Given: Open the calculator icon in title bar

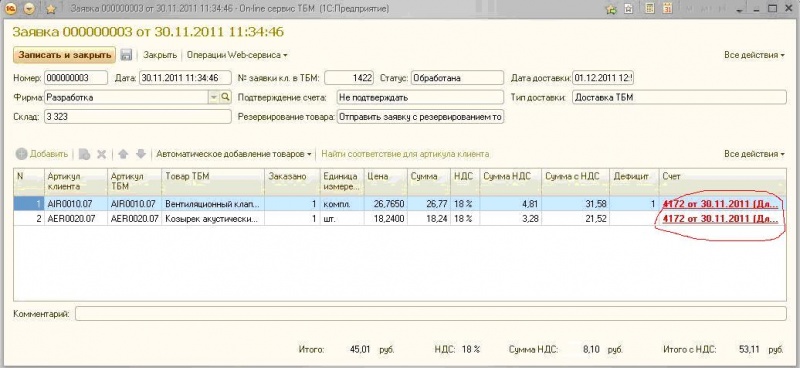Looking at the screenshot, I should (649, 8).
